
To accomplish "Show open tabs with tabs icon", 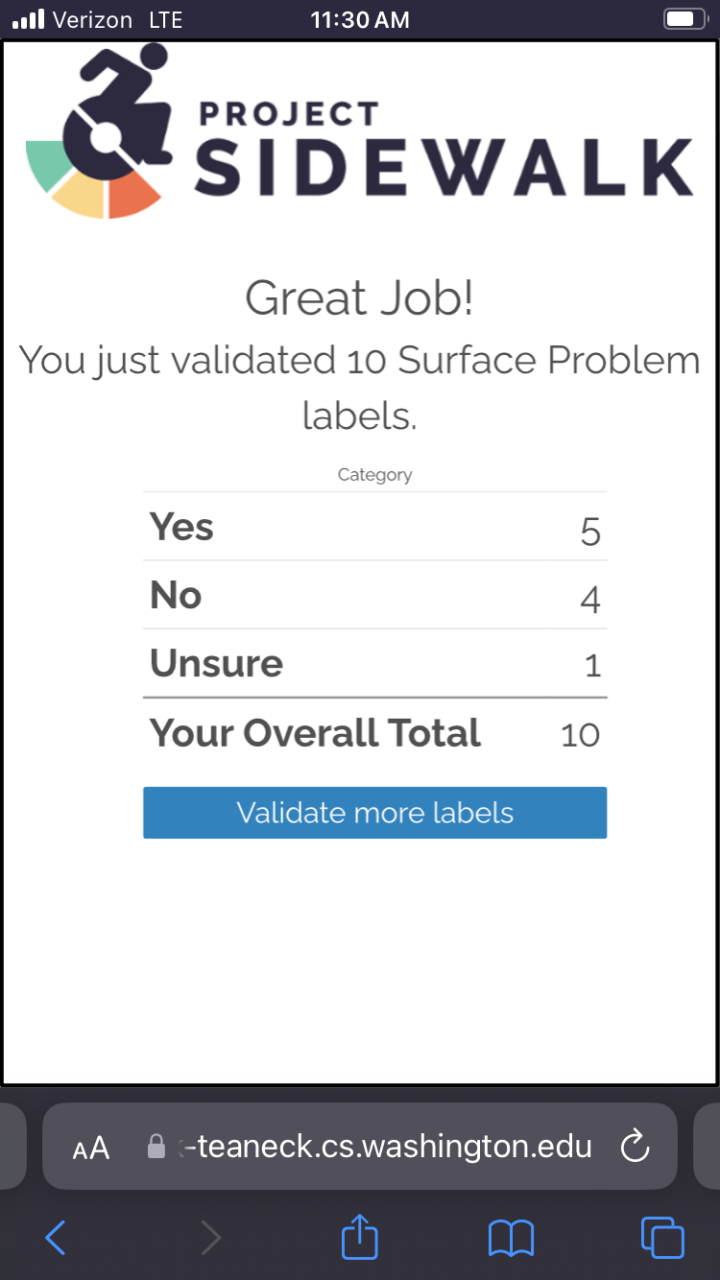I will pyautogui.click(x=662, y=1238).
